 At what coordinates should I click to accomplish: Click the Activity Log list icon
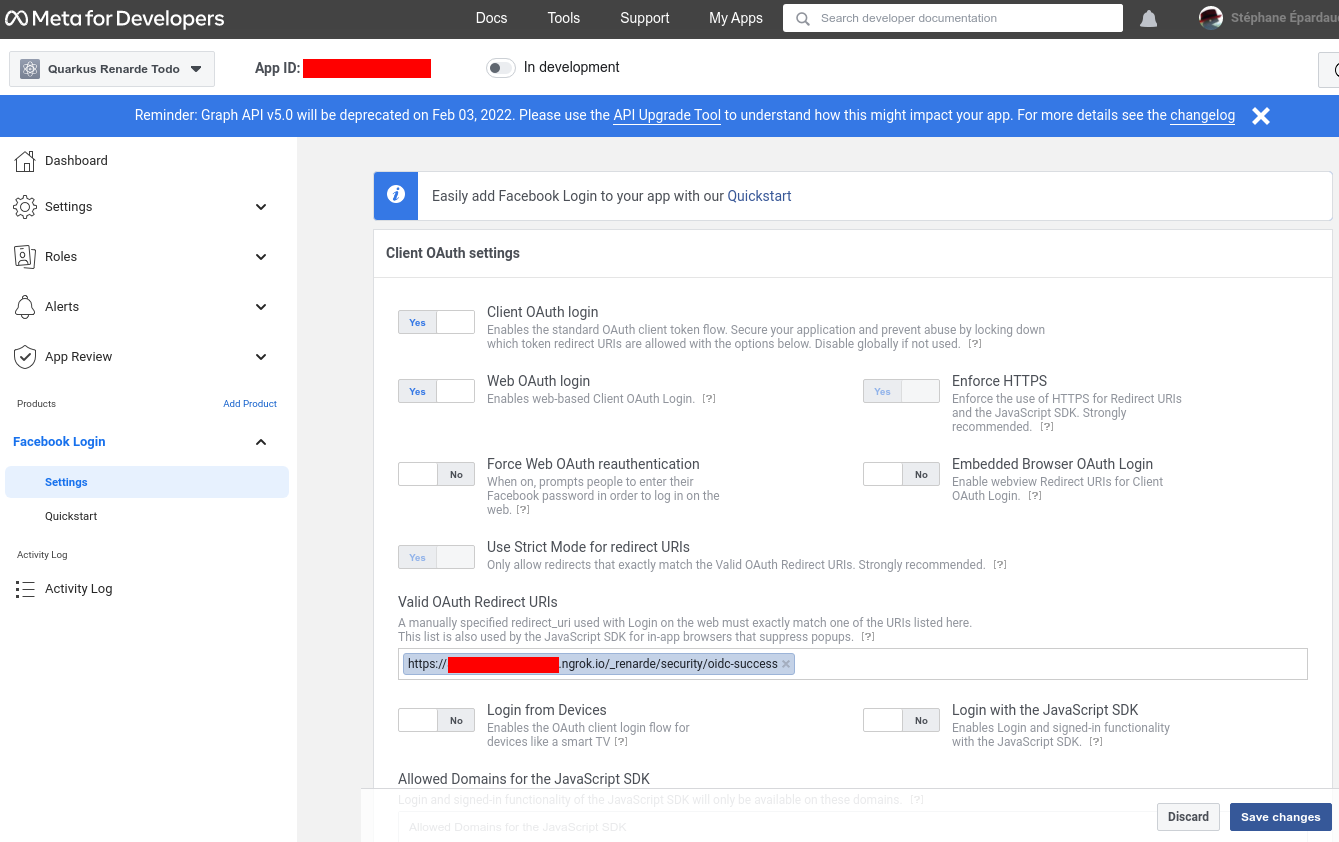pyautogui.click(x=25, y=589)
